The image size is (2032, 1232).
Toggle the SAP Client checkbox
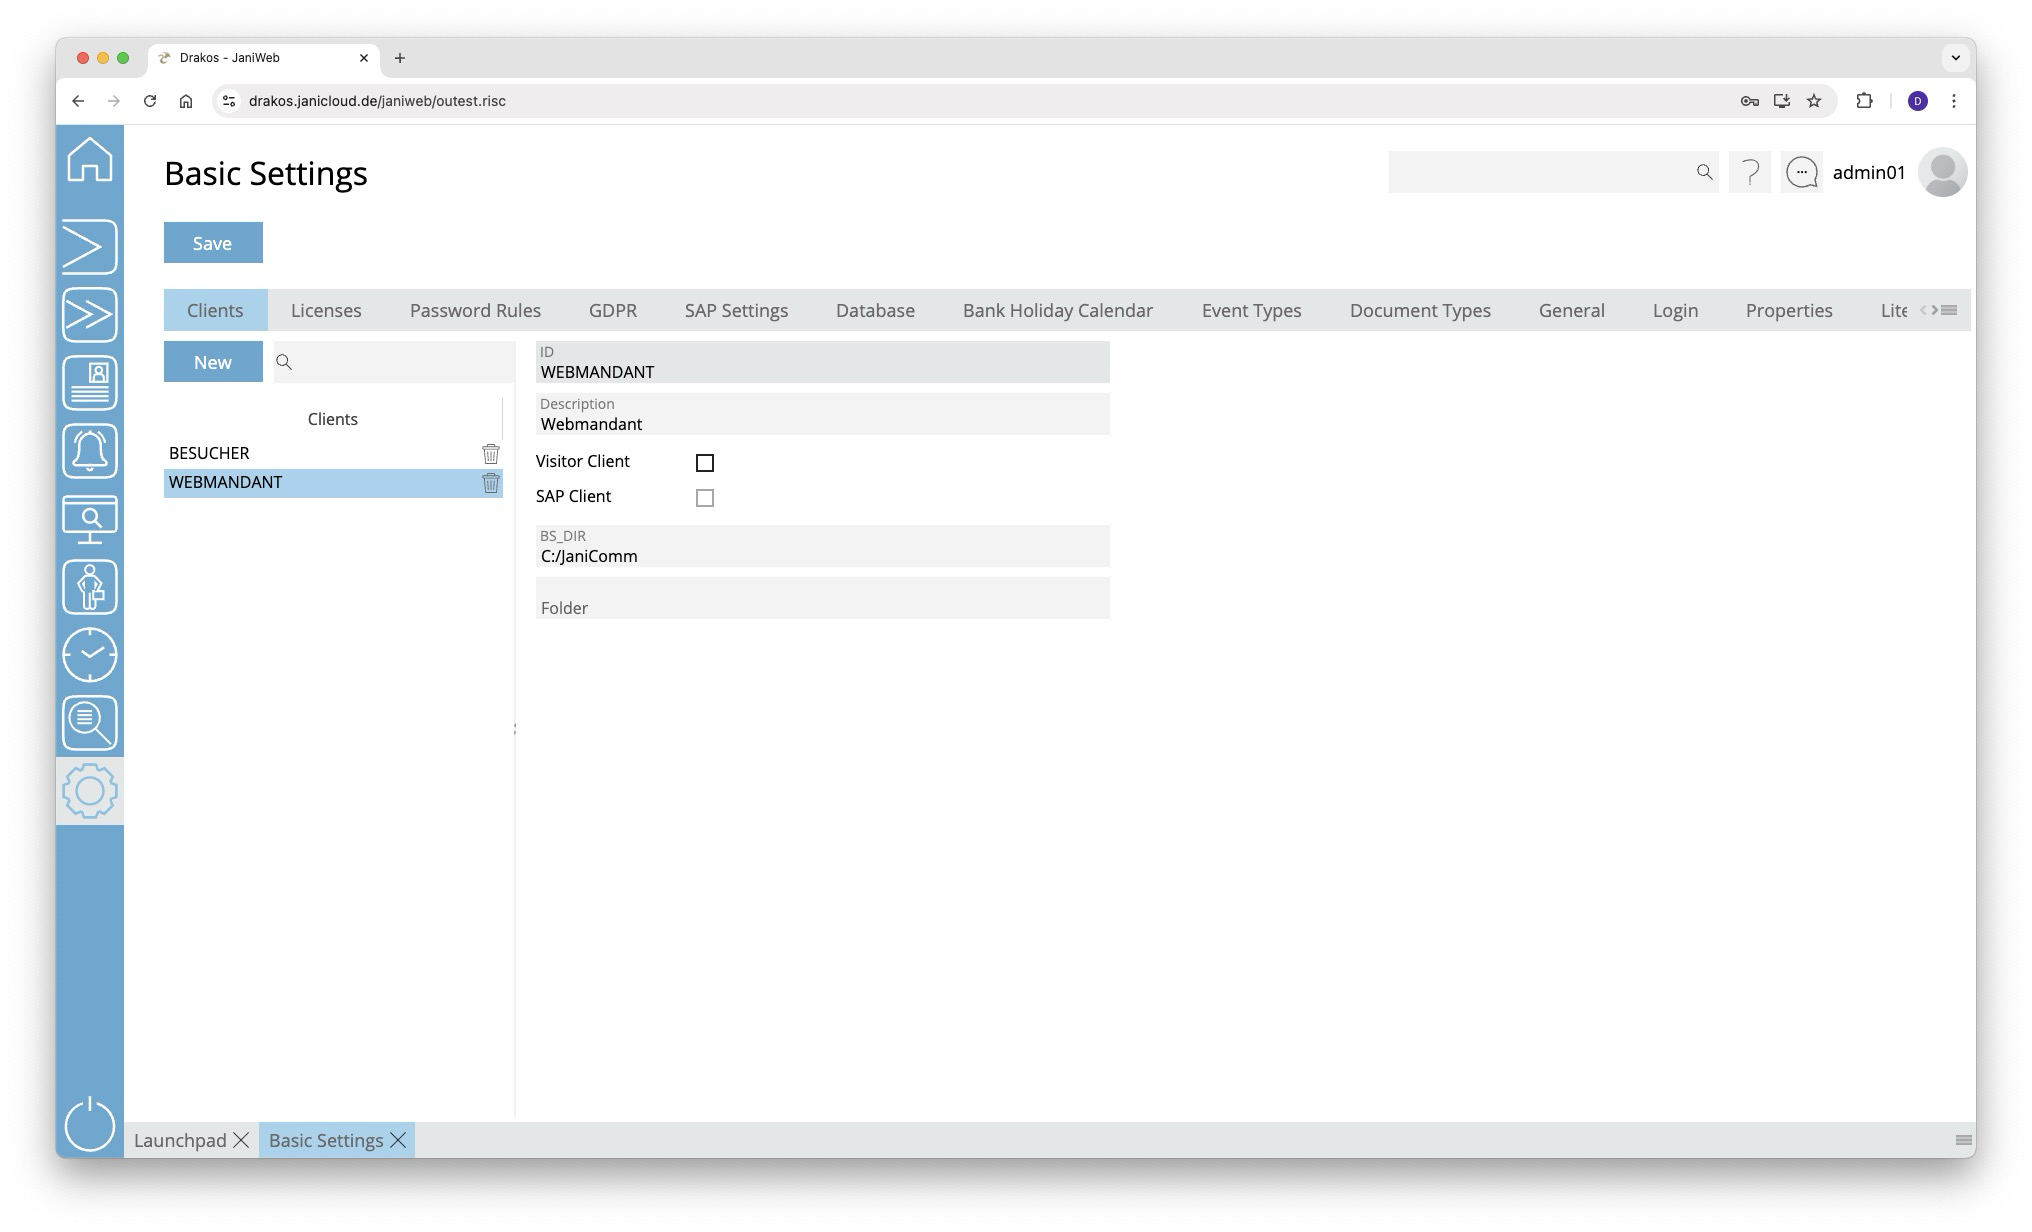pyautogui.click(x=705, y=498)
